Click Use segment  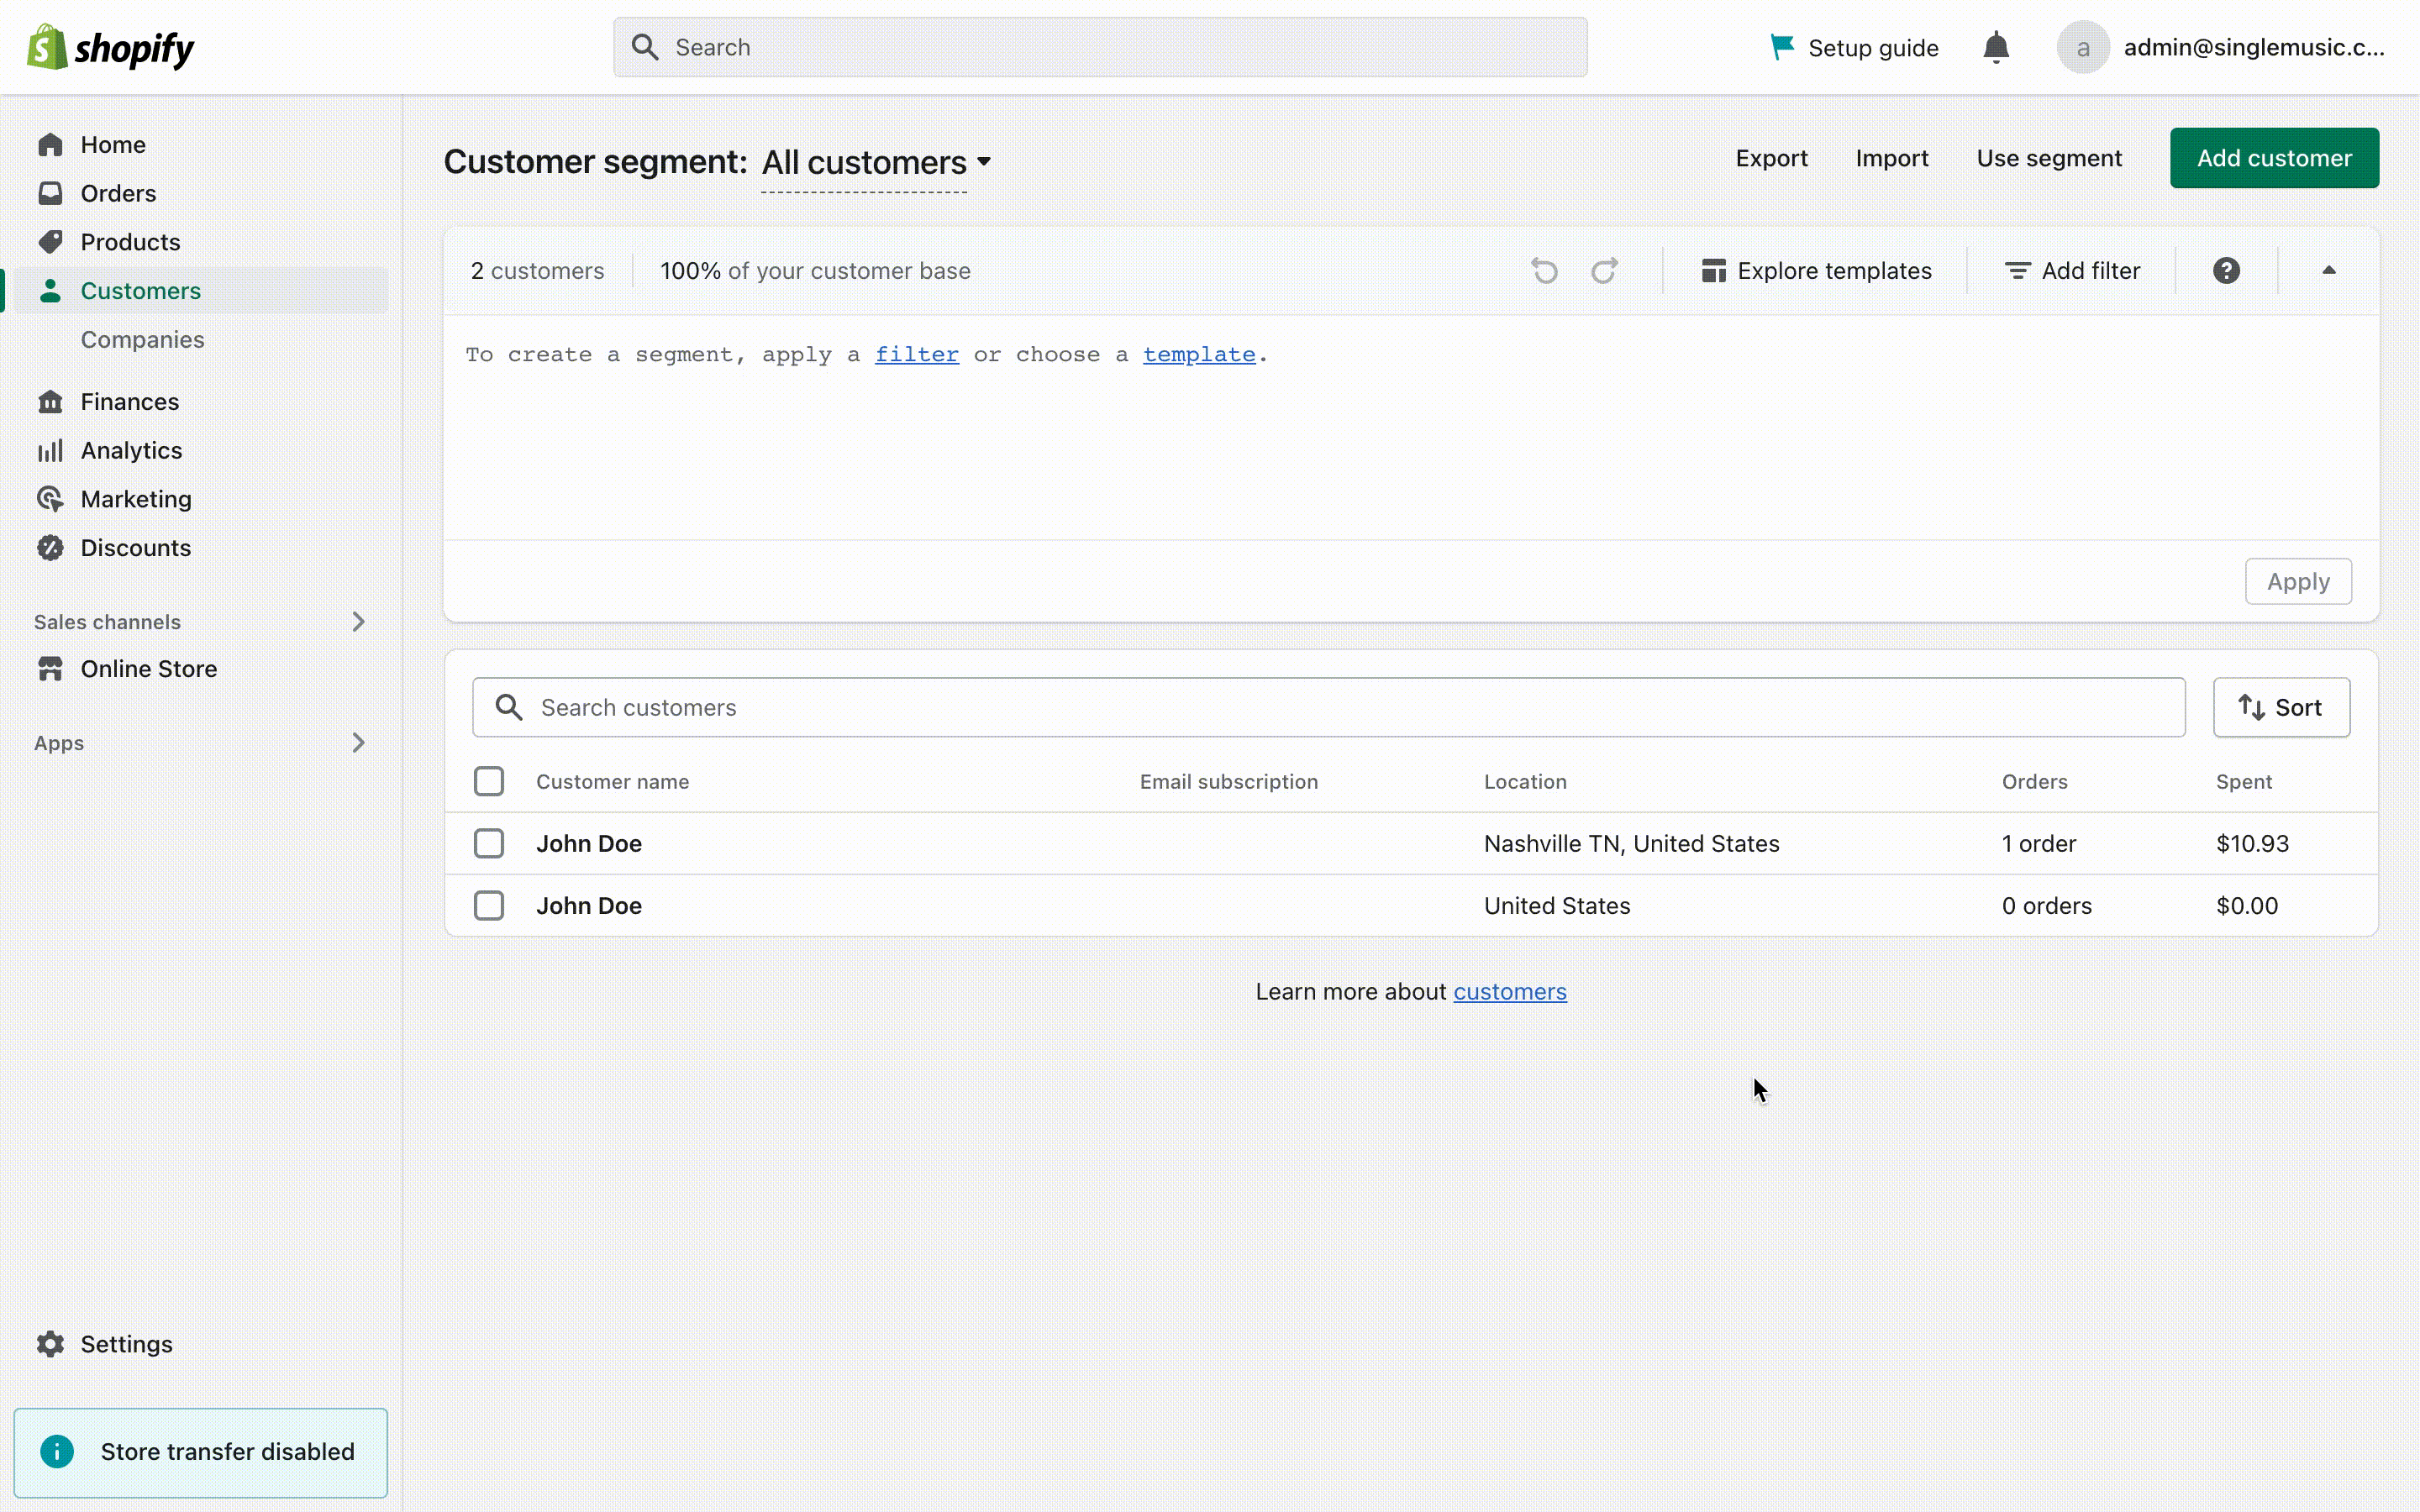click(2049, 158)
